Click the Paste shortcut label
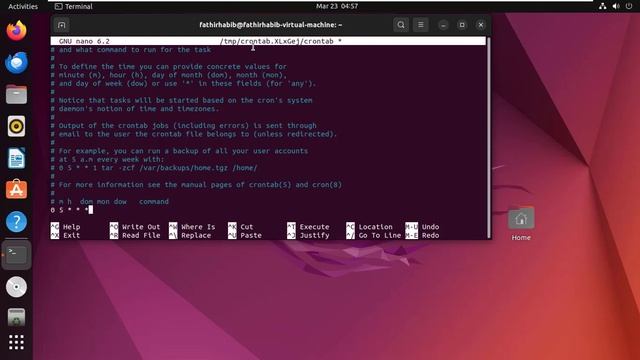Viewport: 640px width, 360px height. click(x=251, y=236)
